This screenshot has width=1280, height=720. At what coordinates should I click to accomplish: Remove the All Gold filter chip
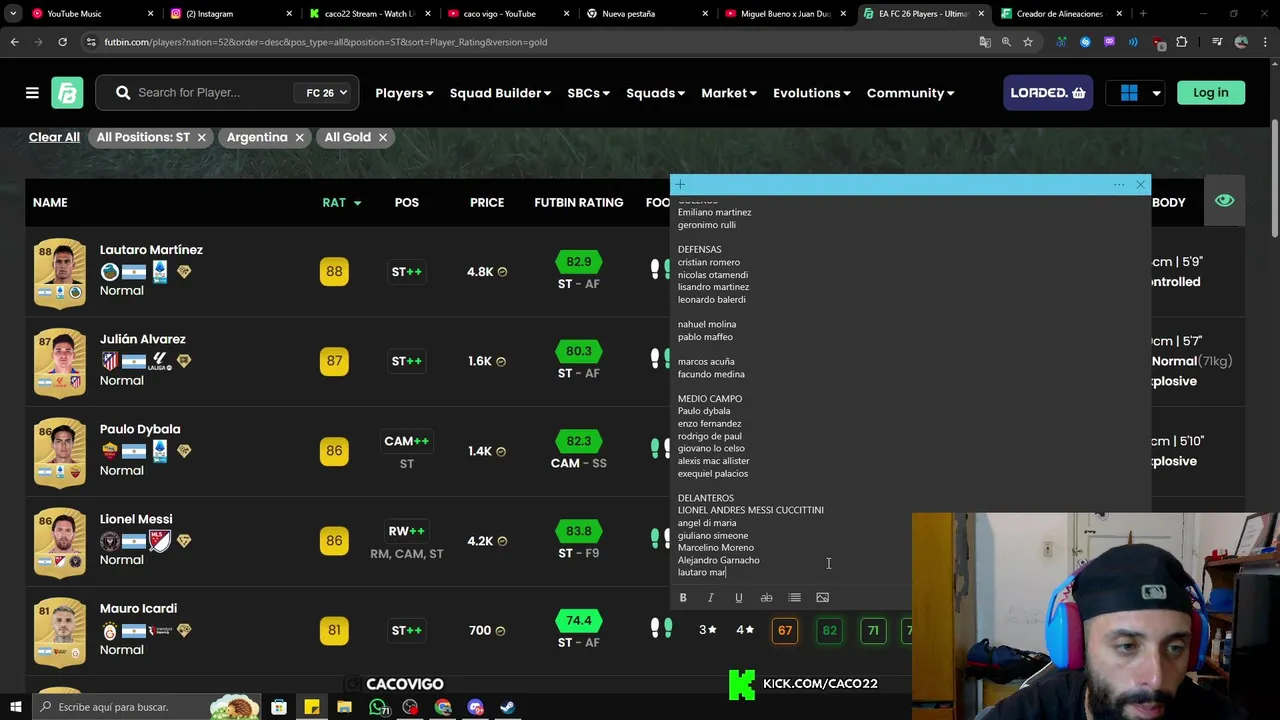[x=382, y=137]
